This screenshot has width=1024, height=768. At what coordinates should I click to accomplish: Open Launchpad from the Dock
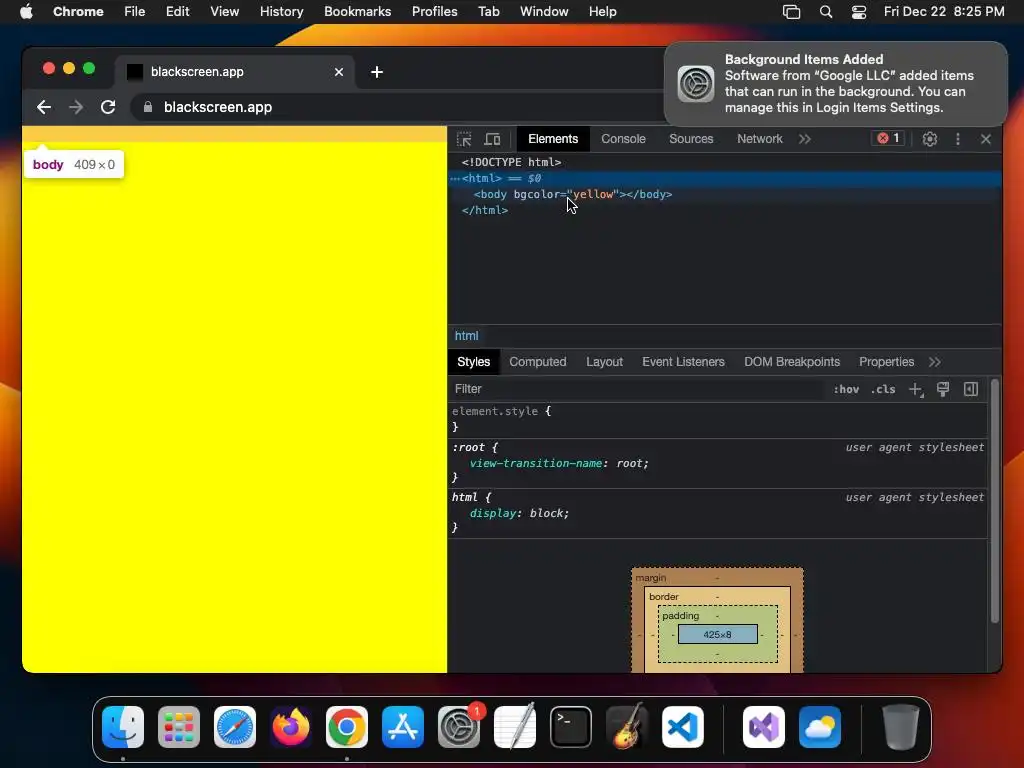click(x=179, y=727)
